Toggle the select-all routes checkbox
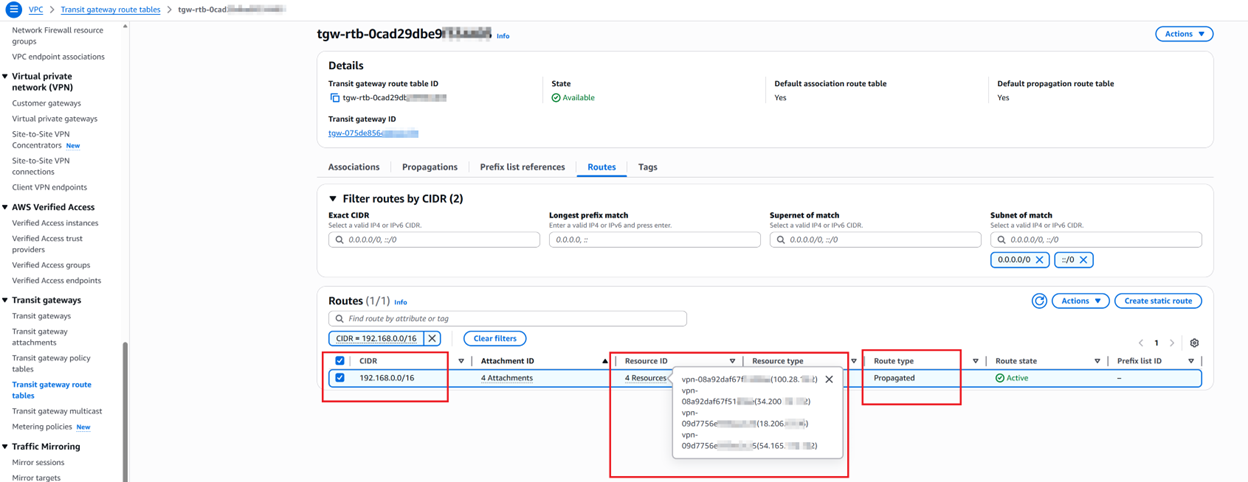Screen dimensions: 1248x482 pyautogui.click(x=340, y=361)
